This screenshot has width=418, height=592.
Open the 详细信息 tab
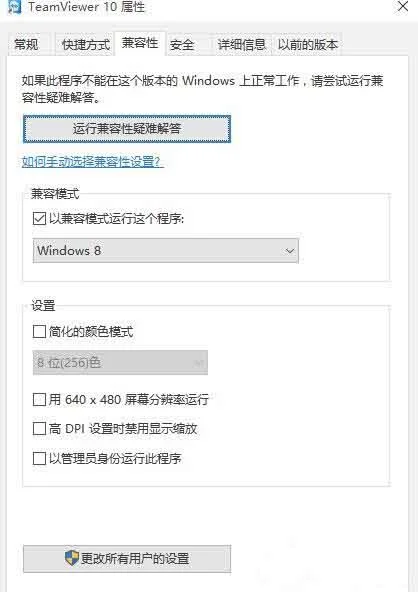(241, 45)
